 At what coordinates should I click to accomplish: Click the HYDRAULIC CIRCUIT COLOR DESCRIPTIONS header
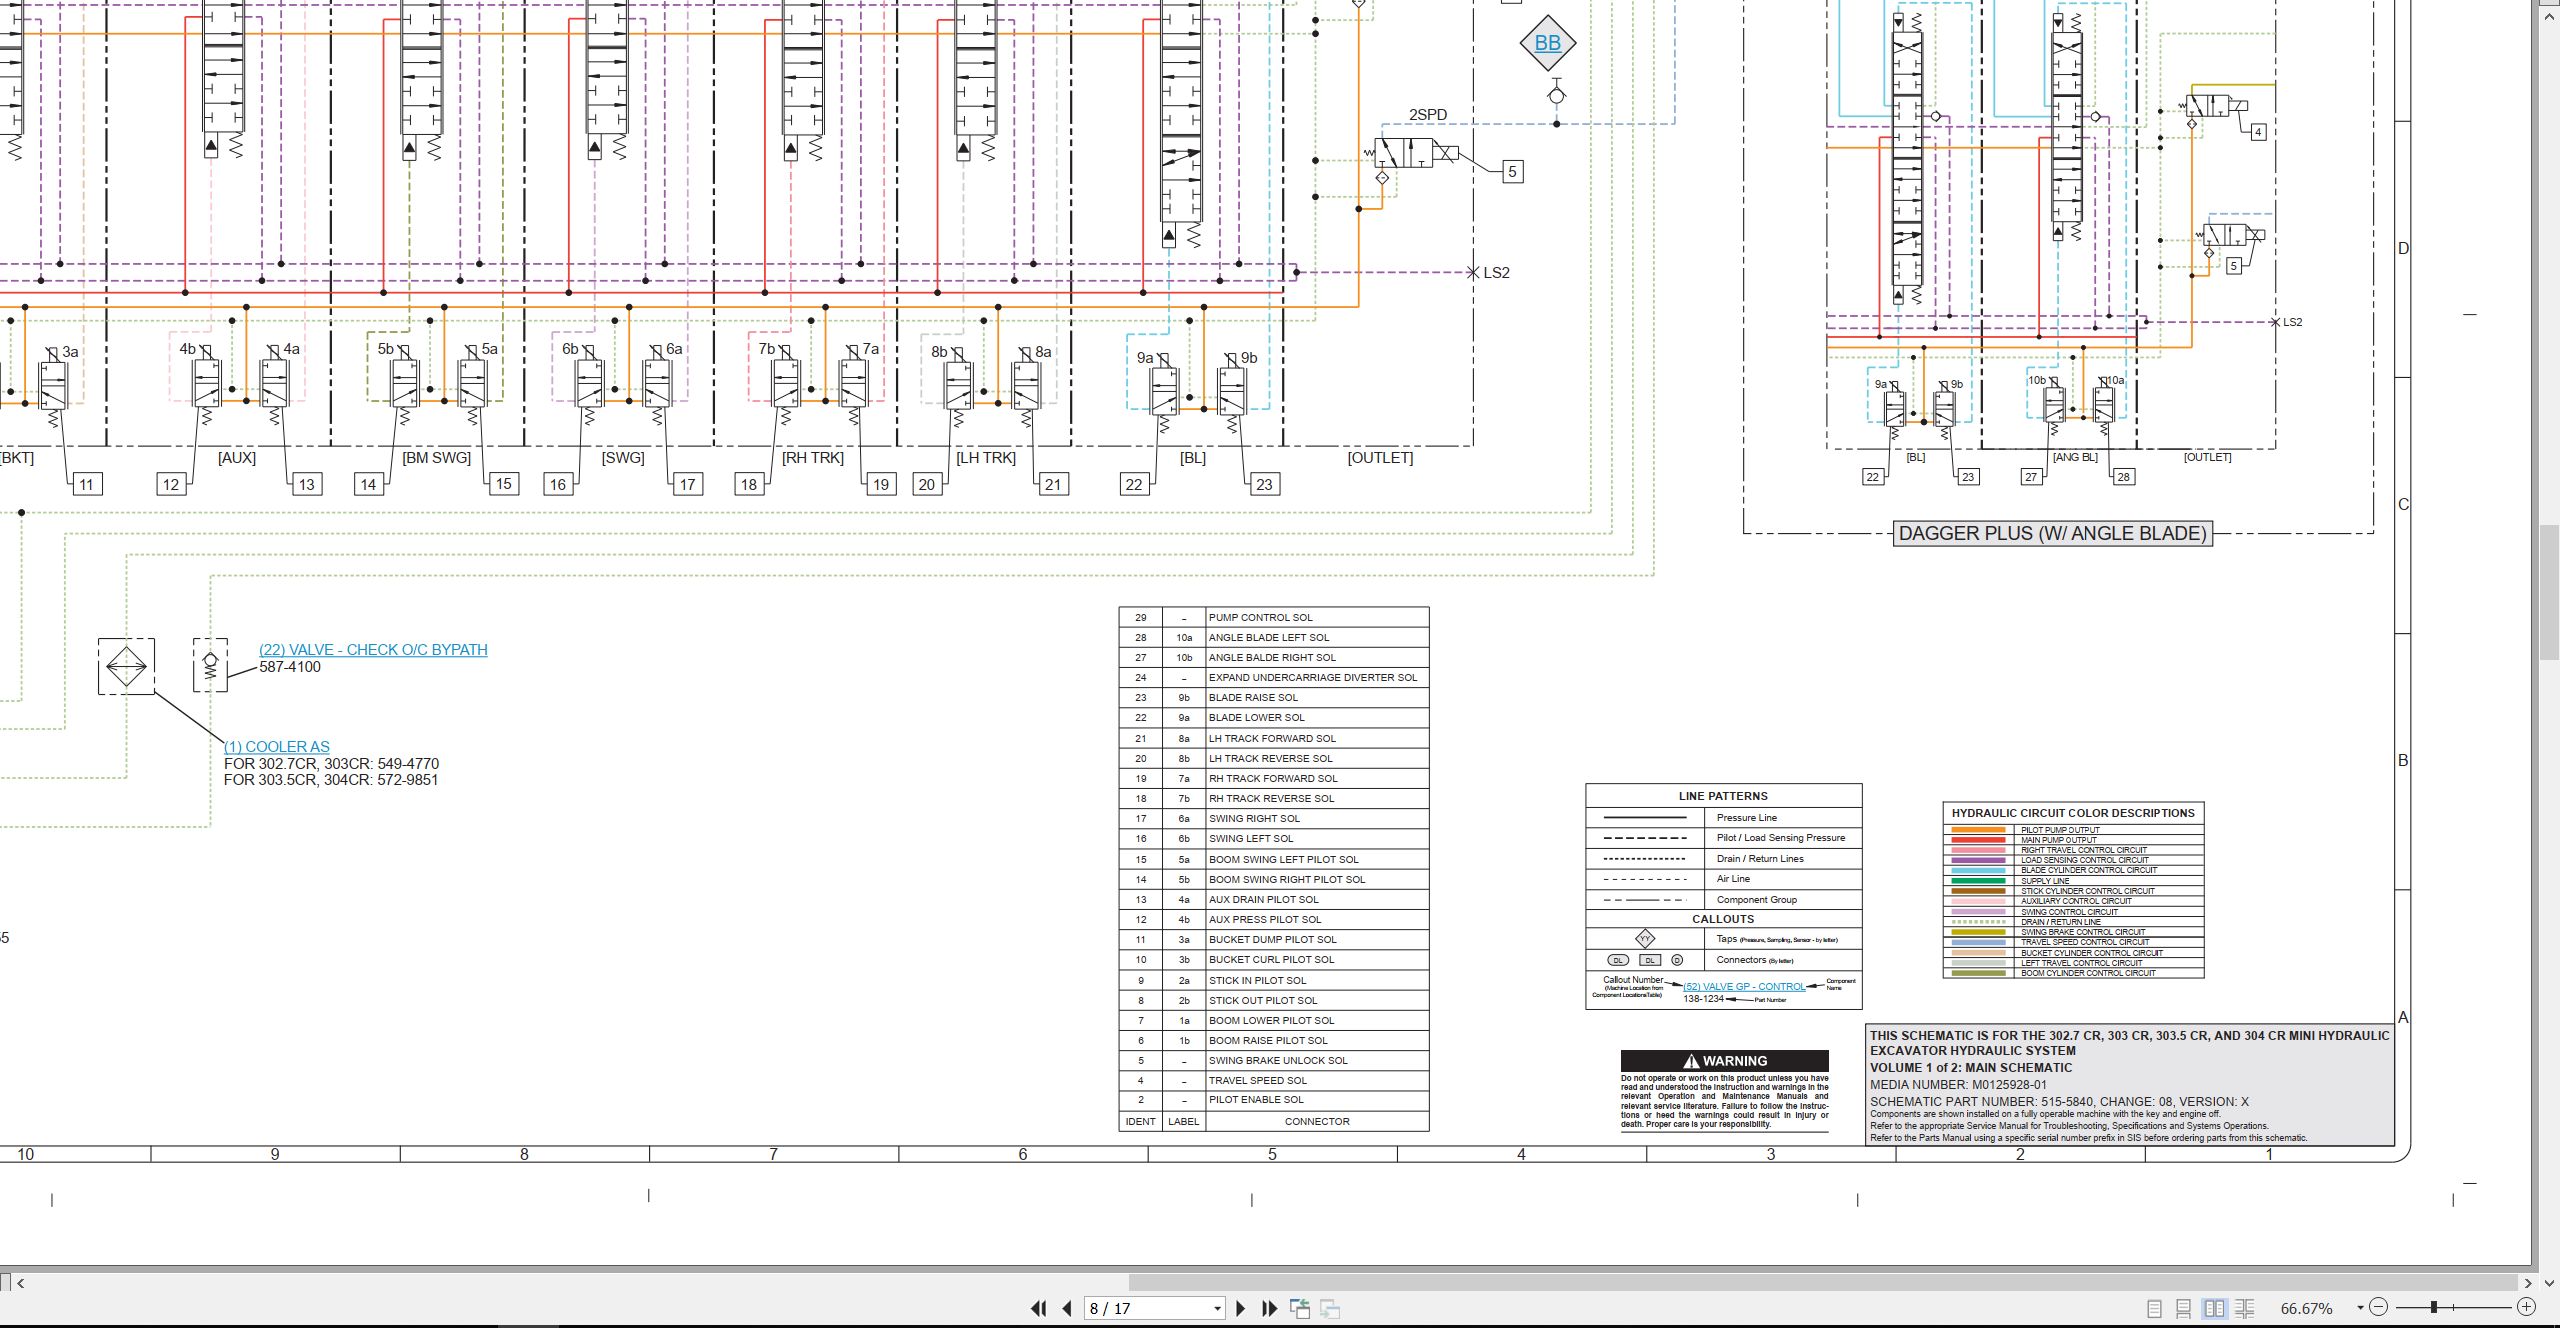[x=2073, y=813]
